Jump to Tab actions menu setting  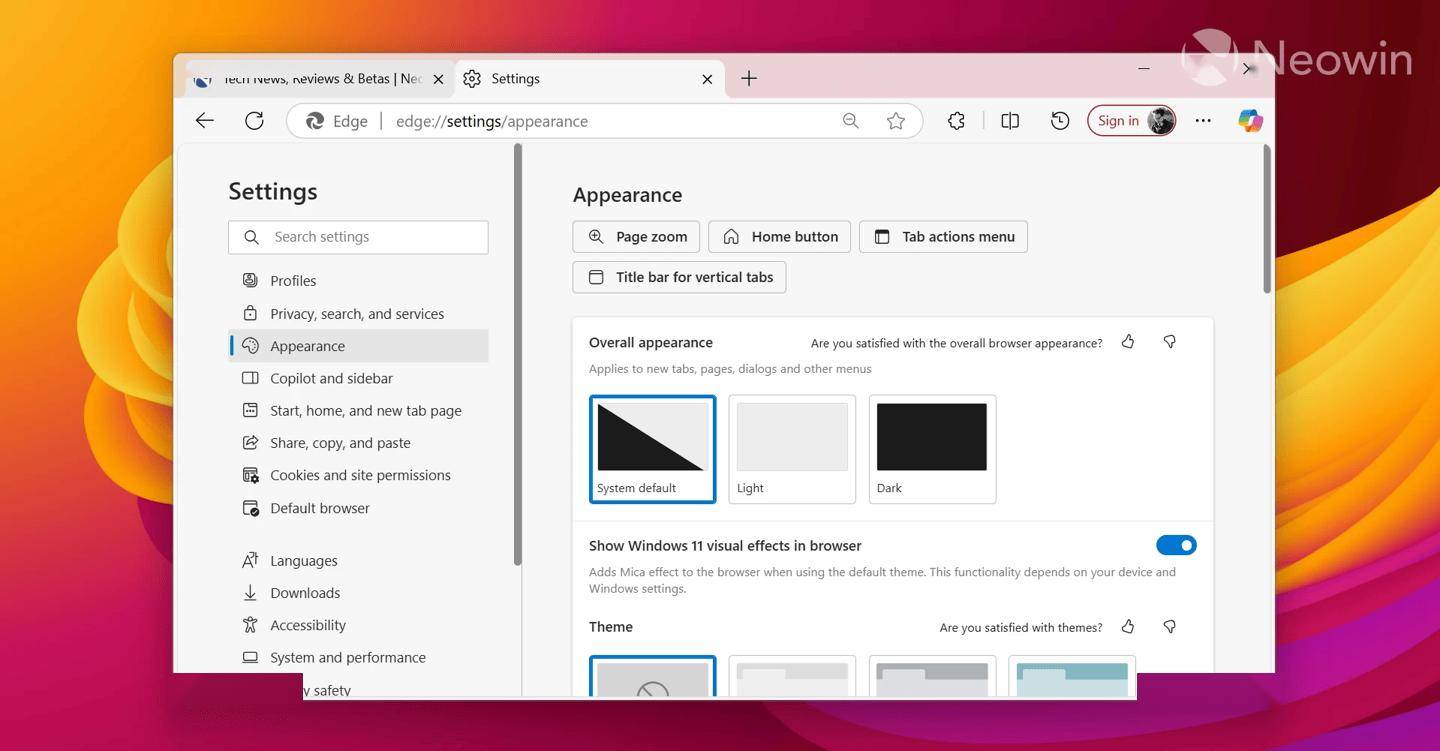point(943,237)
